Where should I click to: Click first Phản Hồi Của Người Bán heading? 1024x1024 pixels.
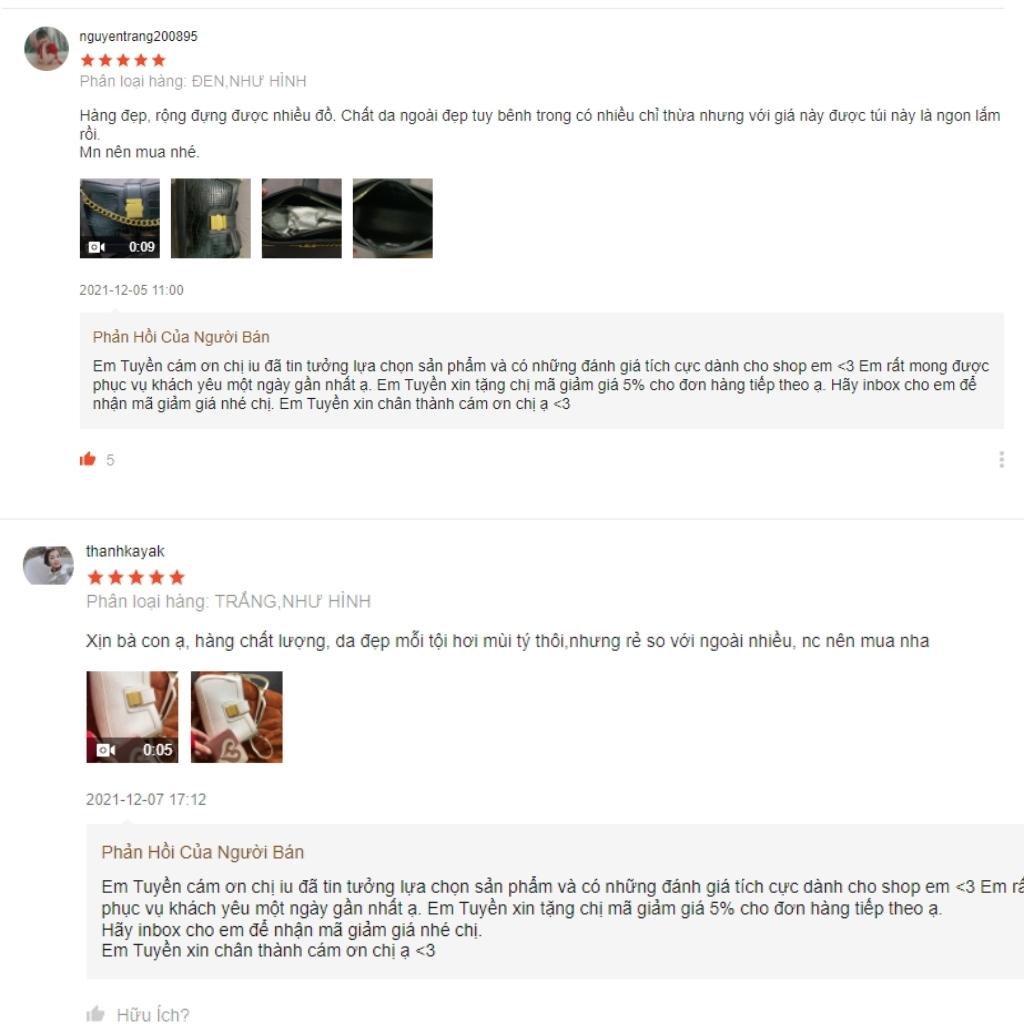181,337
